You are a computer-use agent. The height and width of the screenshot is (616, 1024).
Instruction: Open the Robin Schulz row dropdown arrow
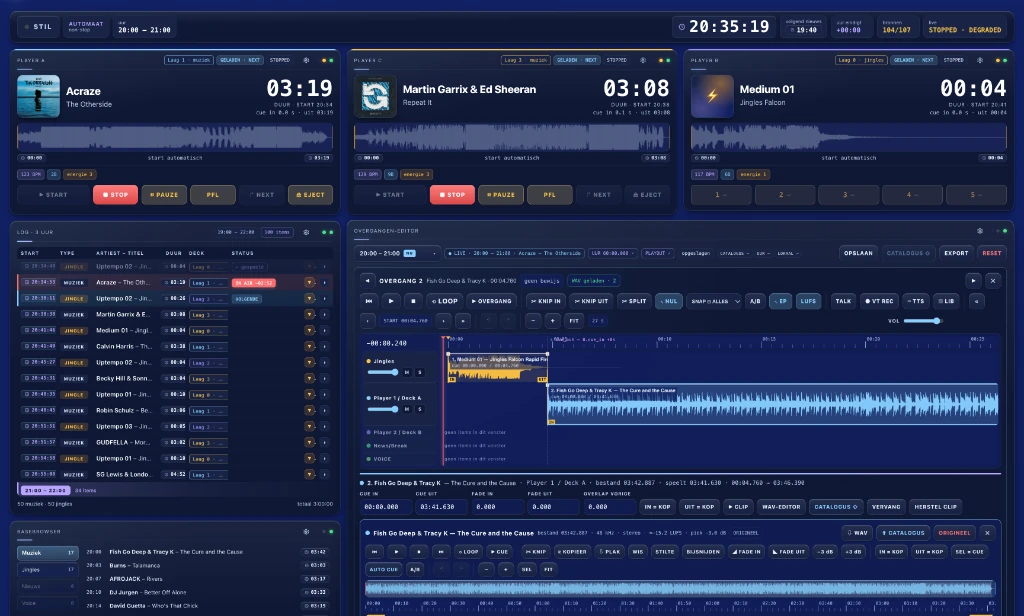[x=310, y=410]
